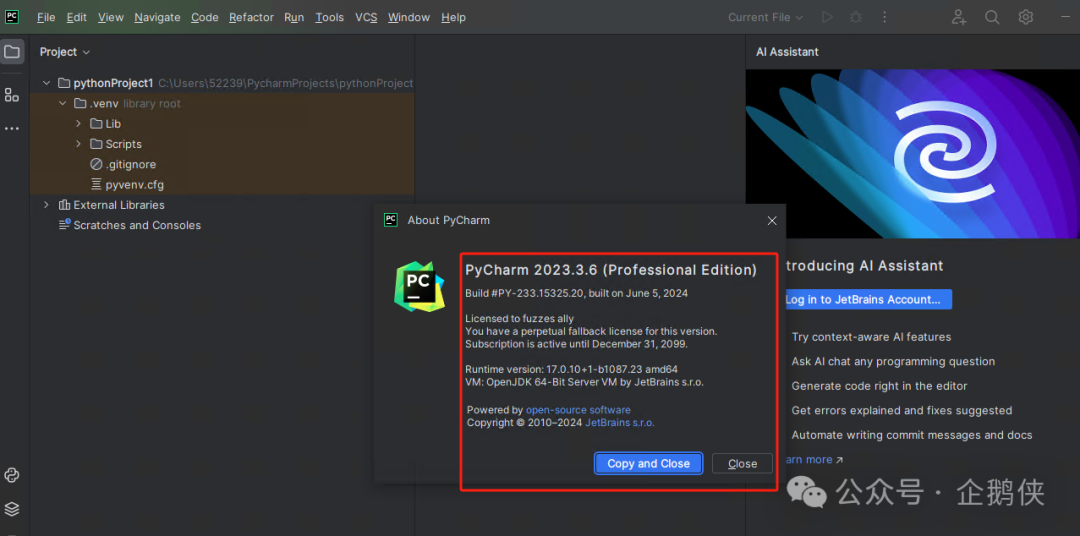Screen dimensions: 1080x536
Task: Click the PC icon in About title bar
Action: point(391,220)
